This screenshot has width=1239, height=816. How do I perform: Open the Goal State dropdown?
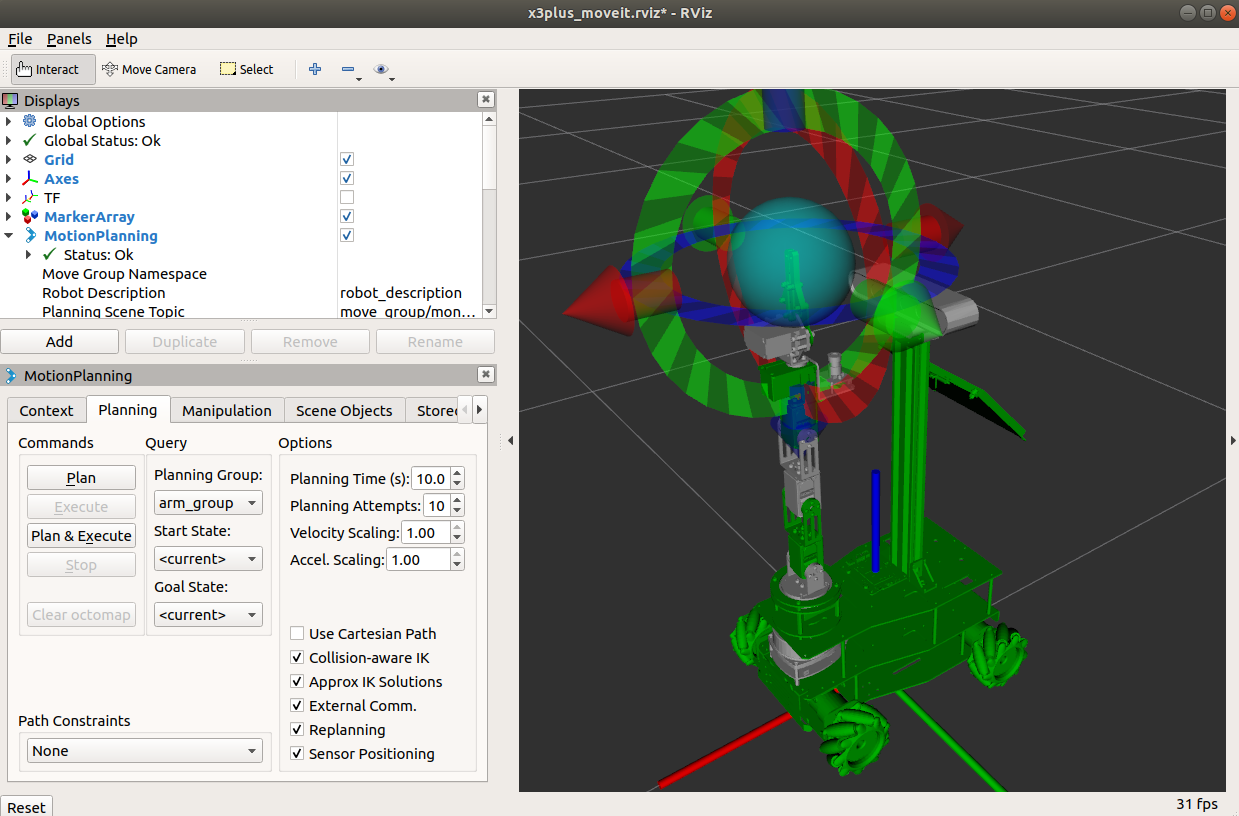click(x=208, y=615)
